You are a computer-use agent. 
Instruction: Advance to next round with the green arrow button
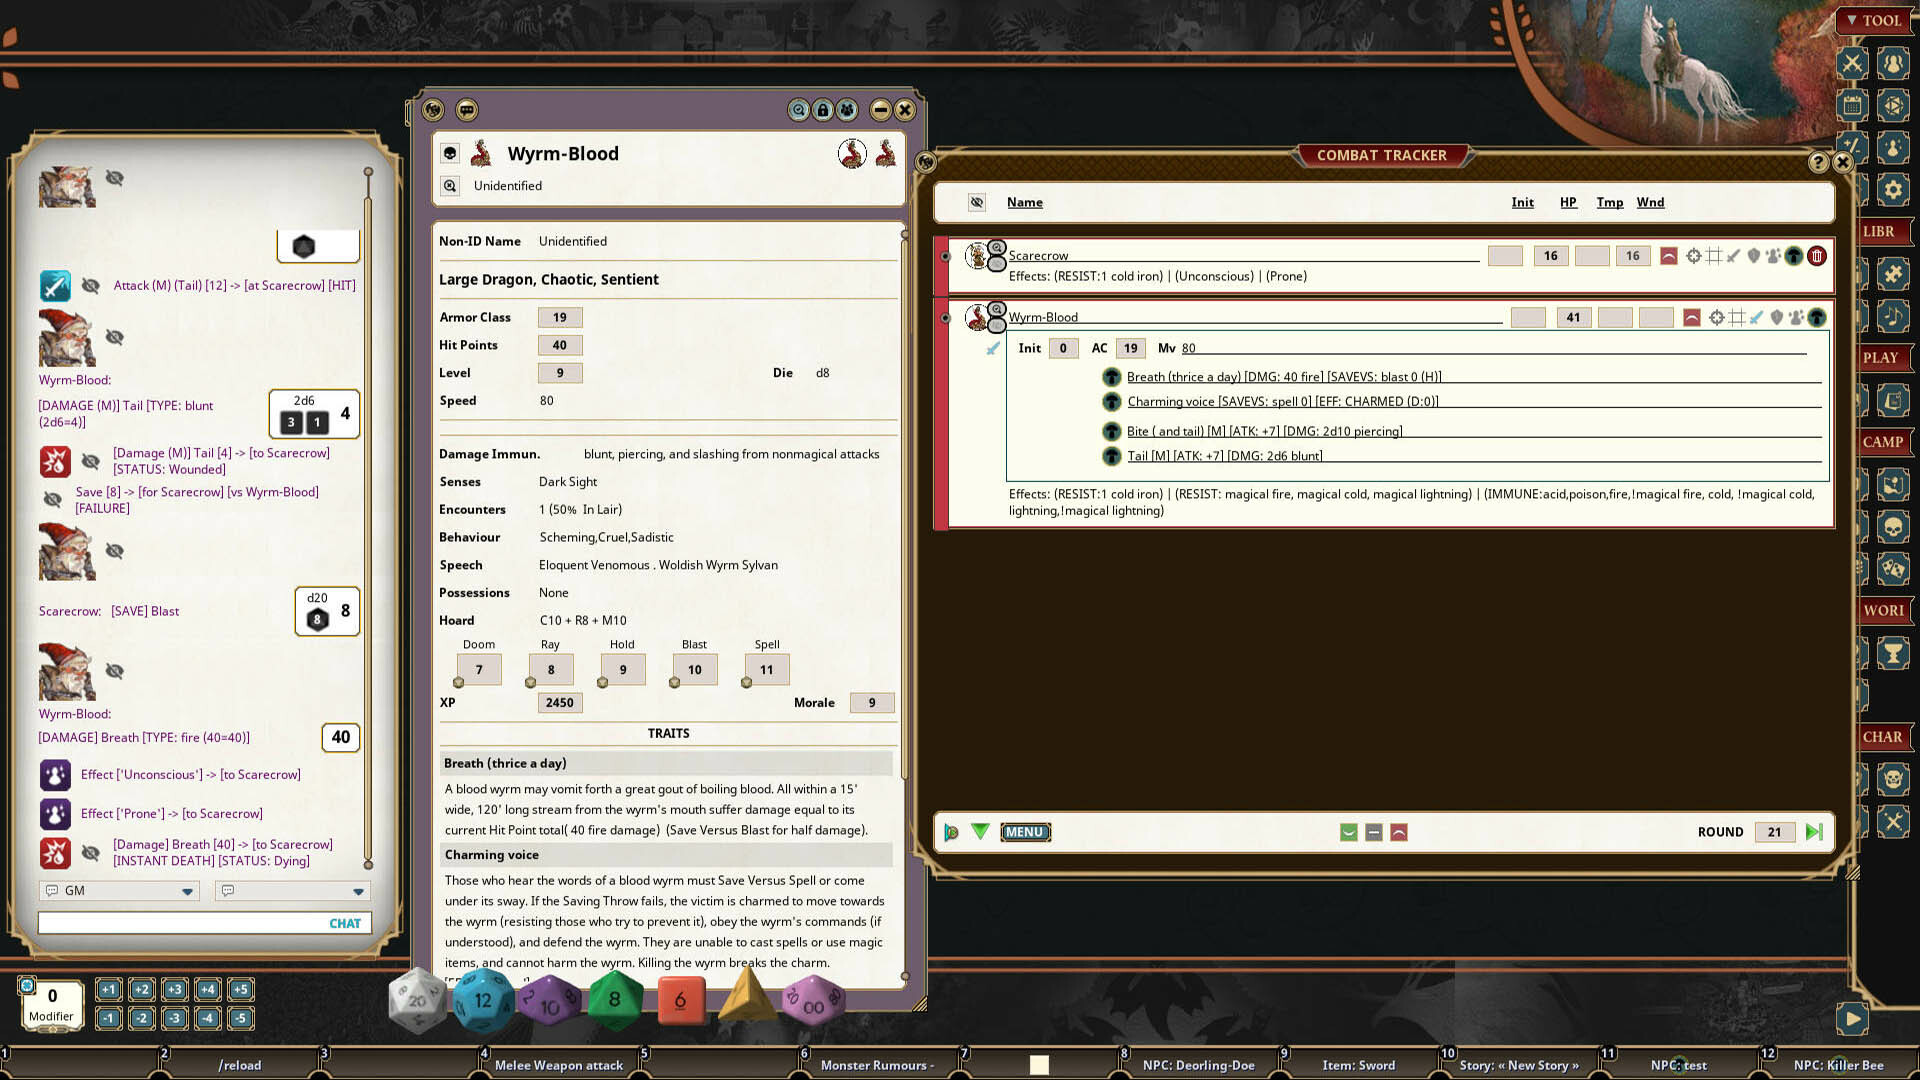(x=1814, y=831)
